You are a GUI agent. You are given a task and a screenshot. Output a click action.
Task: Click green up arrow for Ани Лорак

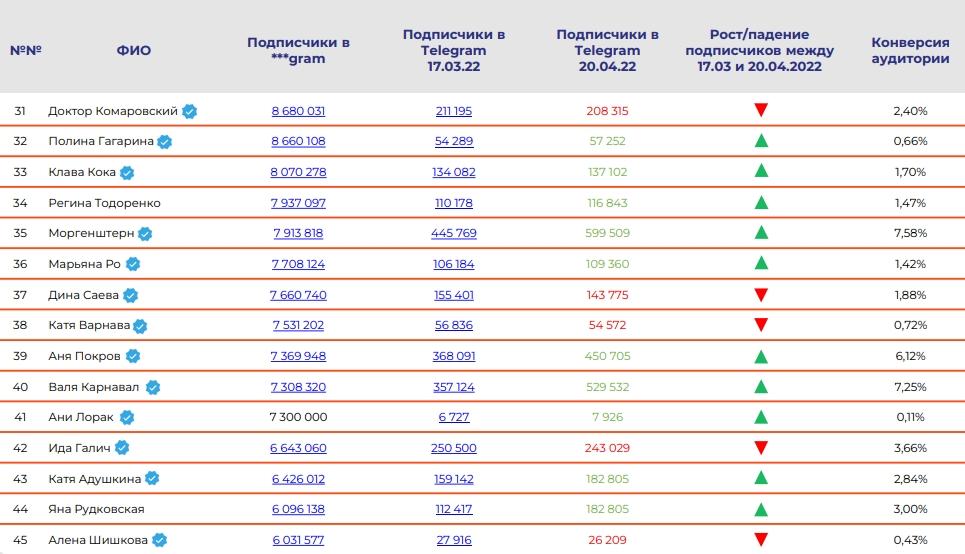pos(761,417)
